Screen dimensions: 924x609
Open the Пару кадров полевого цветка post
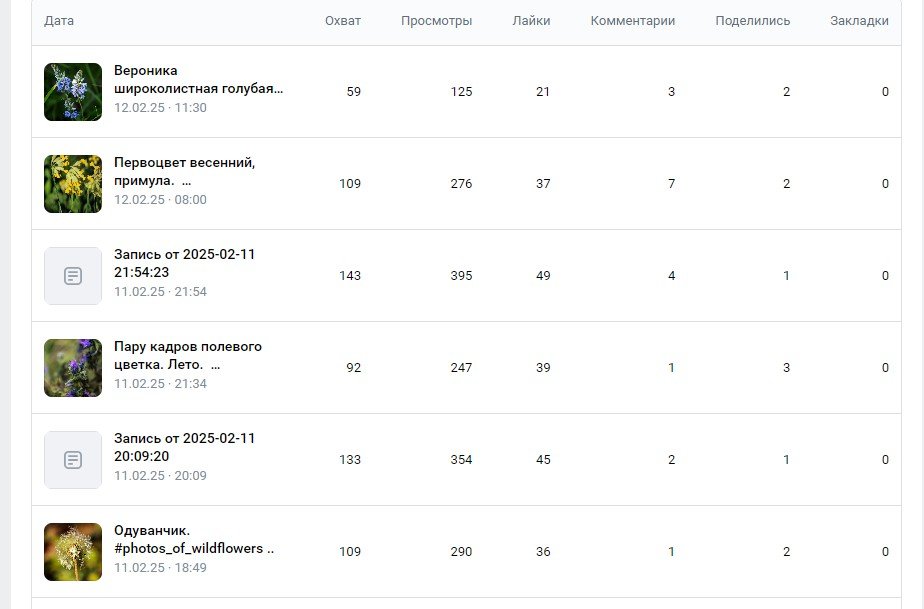188,355
